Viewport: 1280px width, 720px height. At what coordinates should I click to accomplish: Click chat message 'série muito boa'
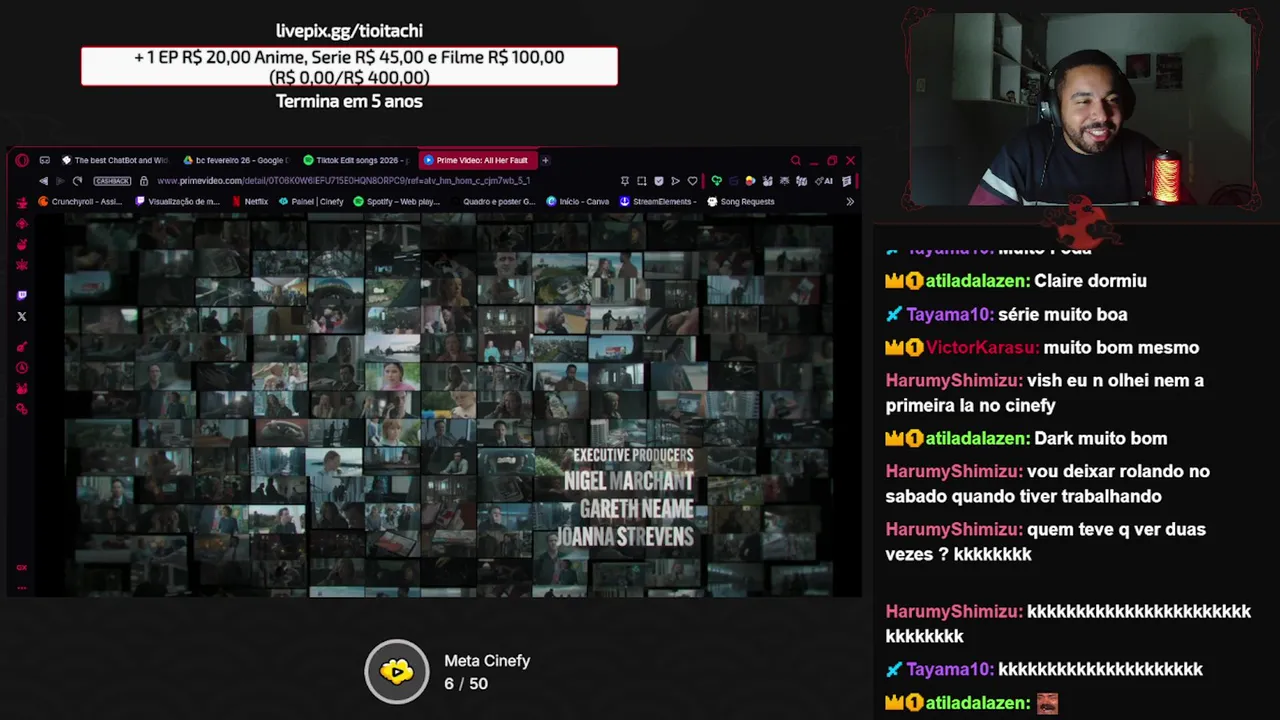(x=1063, y=314)
